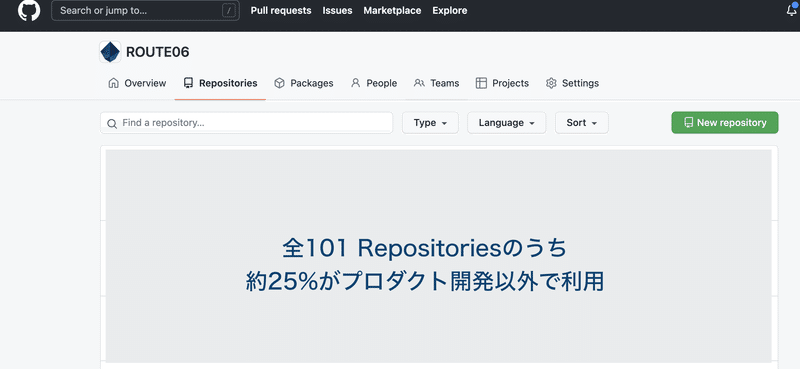Screen dimensions: 800x369
Task: Click the magnifier icon in repository search
Action: [x=112, y=124]
